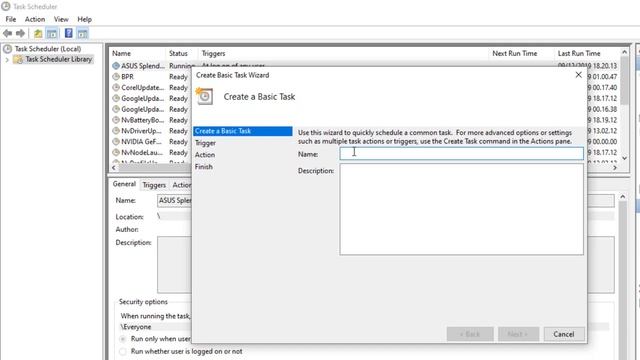Select the first GoogleUpda task row
This screenshot has width=640, height=360.
coord(142,98)
